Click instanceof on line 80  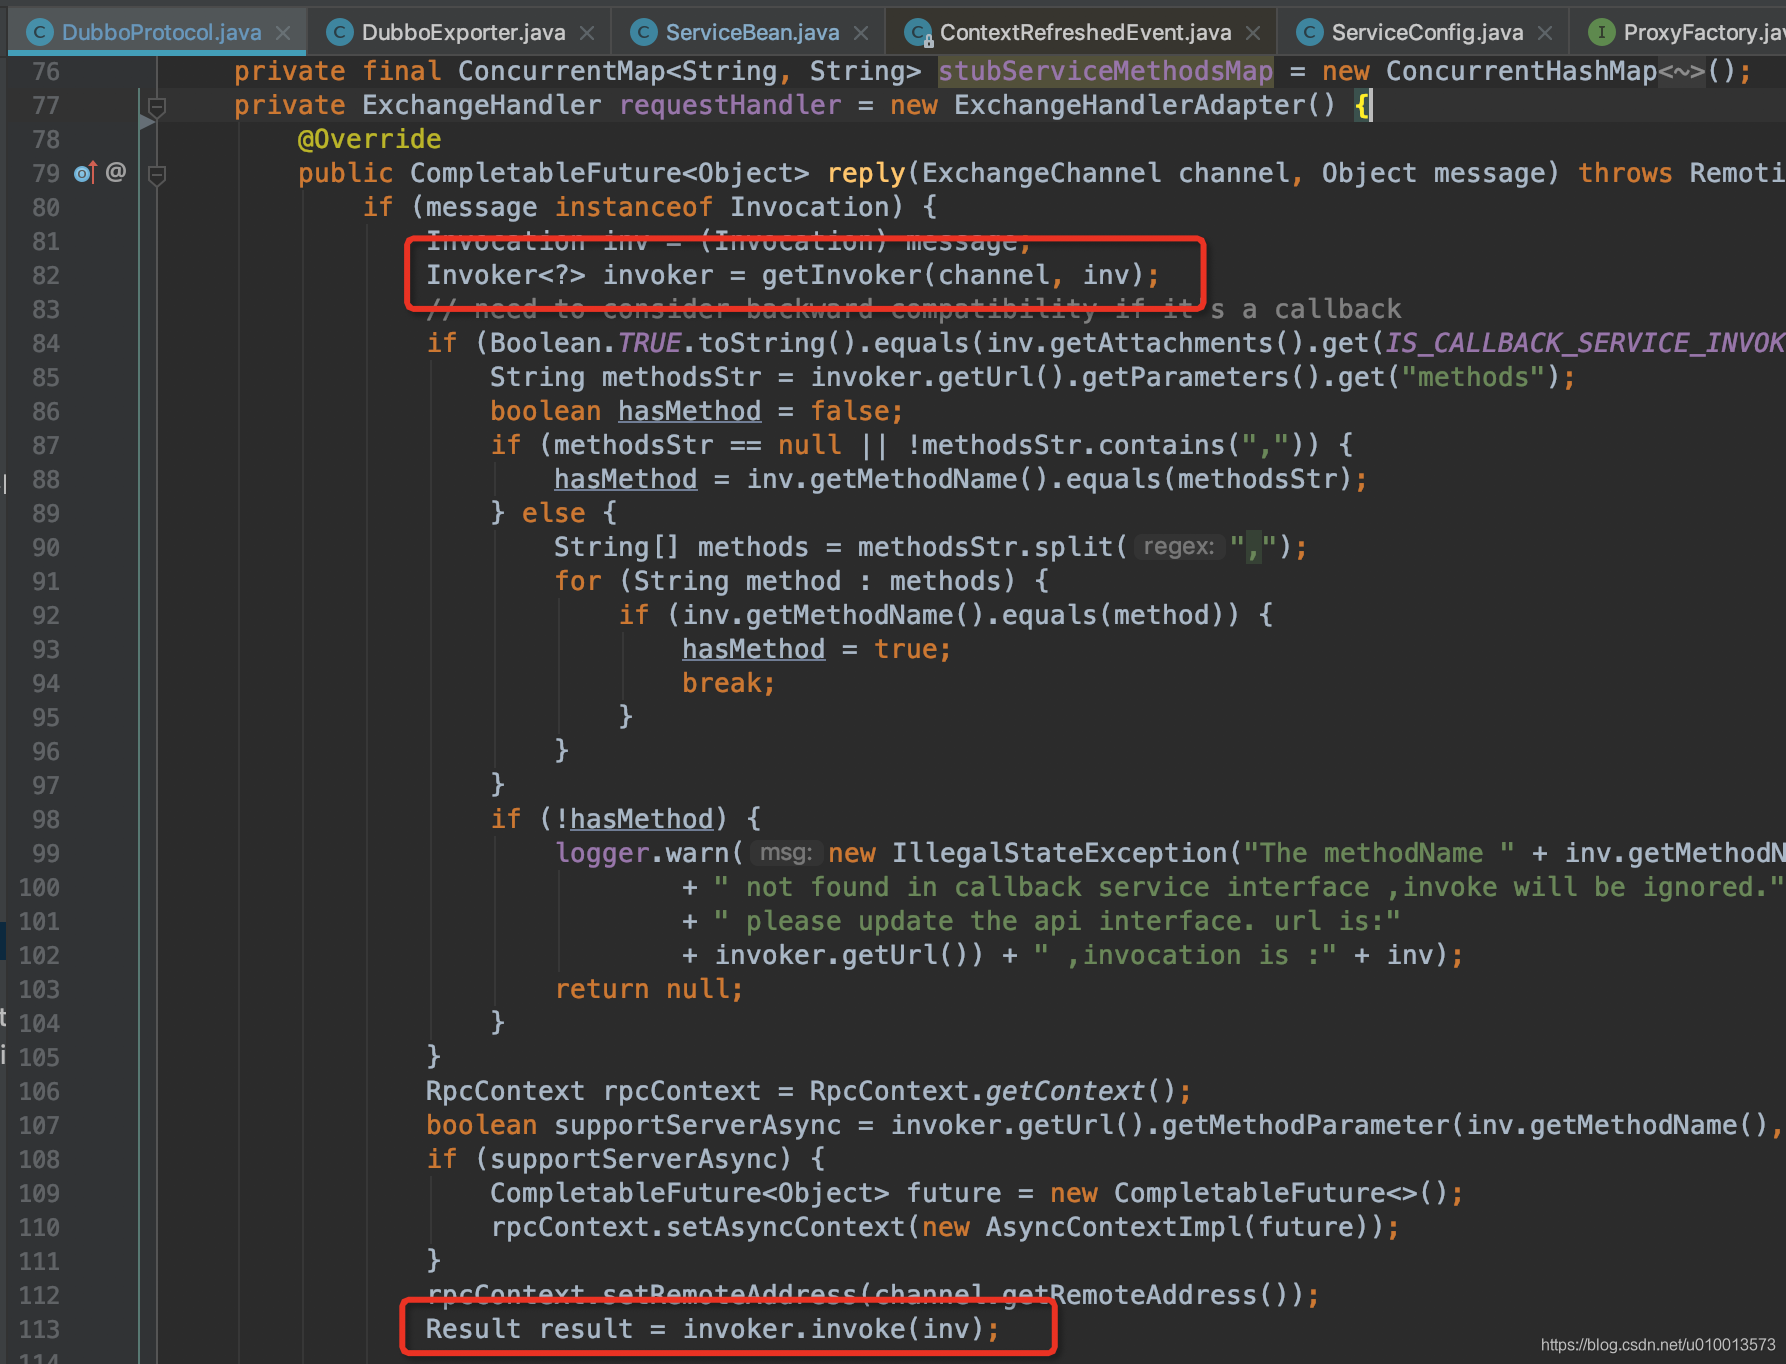(x=633, y=207)
